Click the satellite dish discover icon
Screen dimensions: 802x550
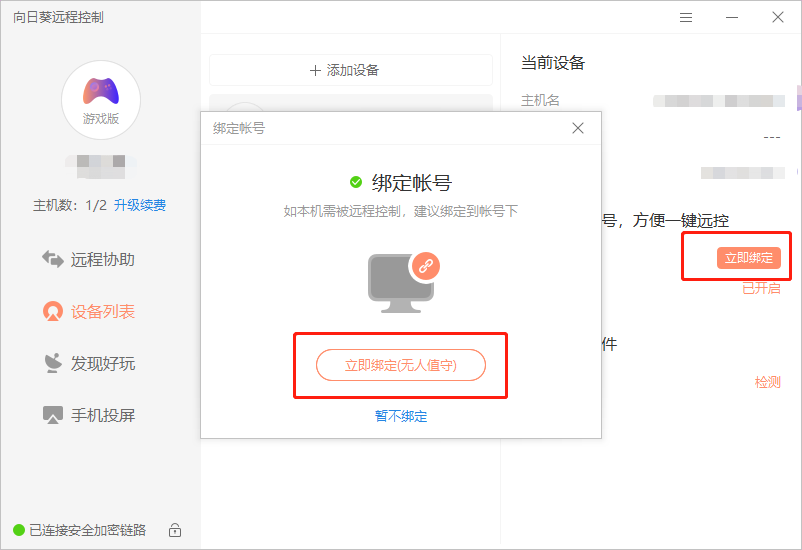pos(53,363)
